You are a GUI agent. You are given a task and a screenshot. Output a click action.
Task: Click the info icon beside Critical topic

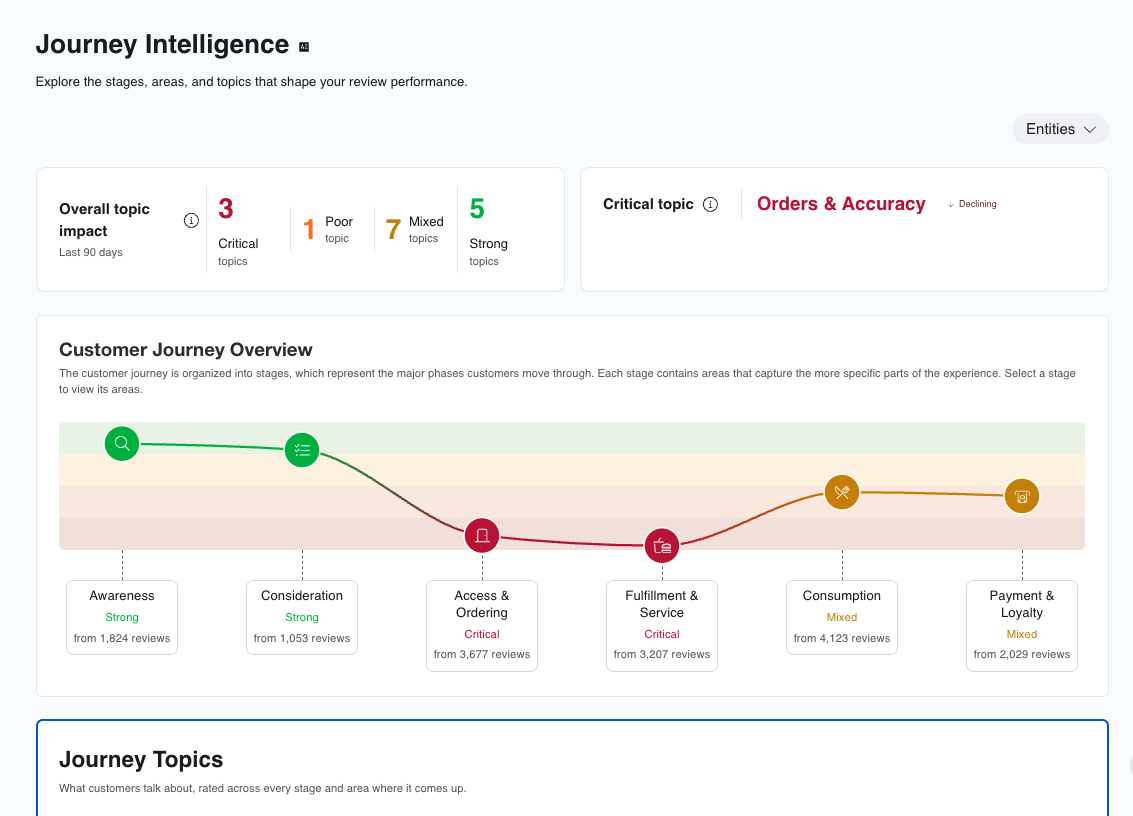click(x=710, y=205)
